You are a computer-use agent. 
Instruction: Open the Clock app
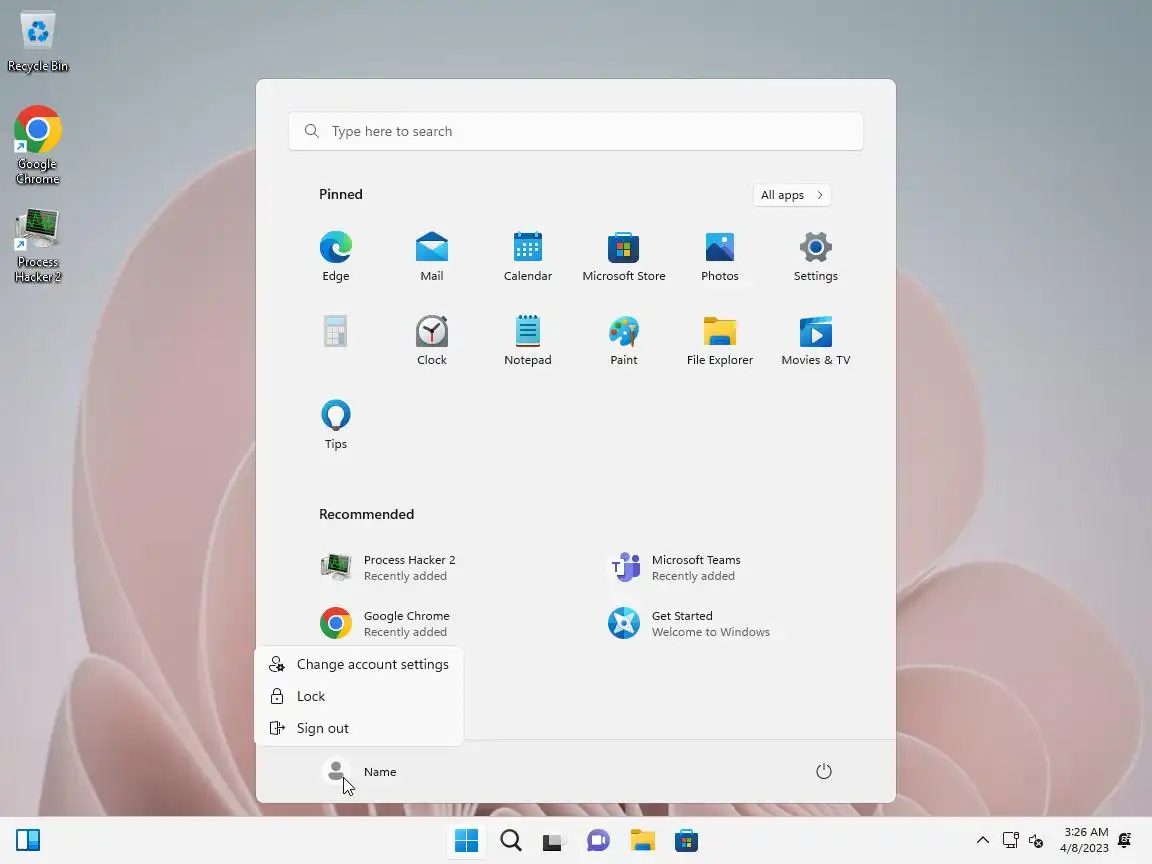[431, 340]
